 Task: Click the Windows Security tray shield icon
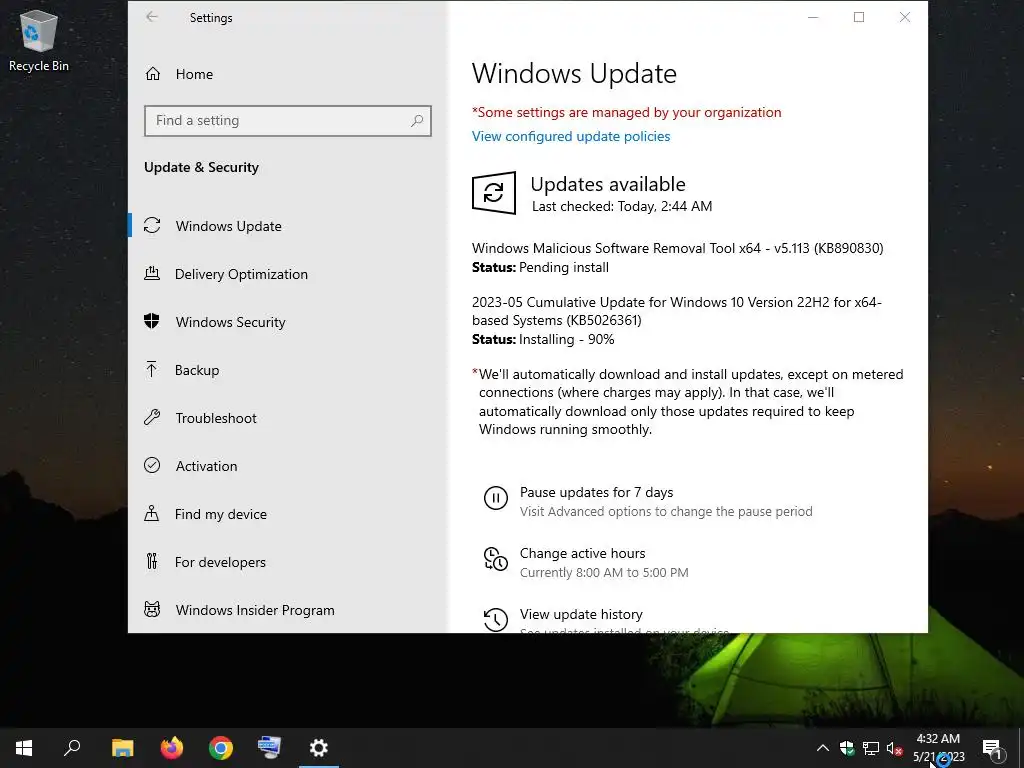point(847,748)
